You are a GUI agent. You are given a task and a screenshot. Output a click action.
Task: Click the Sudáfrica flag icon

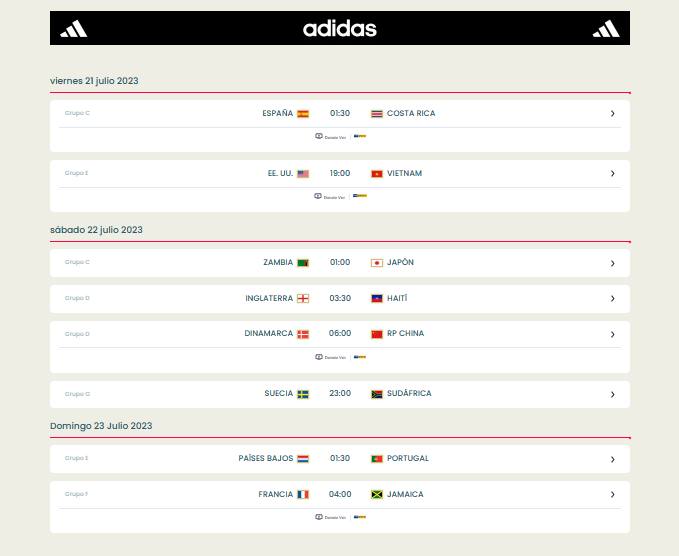point(377,394)
